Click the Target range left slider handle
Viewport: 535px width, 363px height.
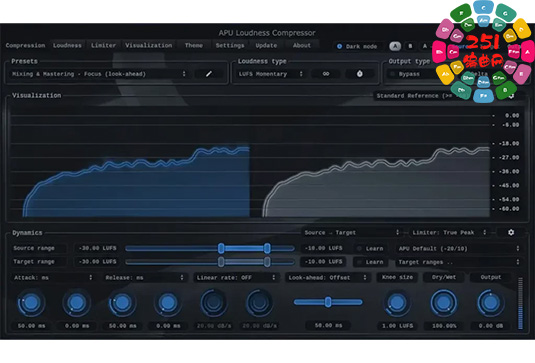(221, 262)
